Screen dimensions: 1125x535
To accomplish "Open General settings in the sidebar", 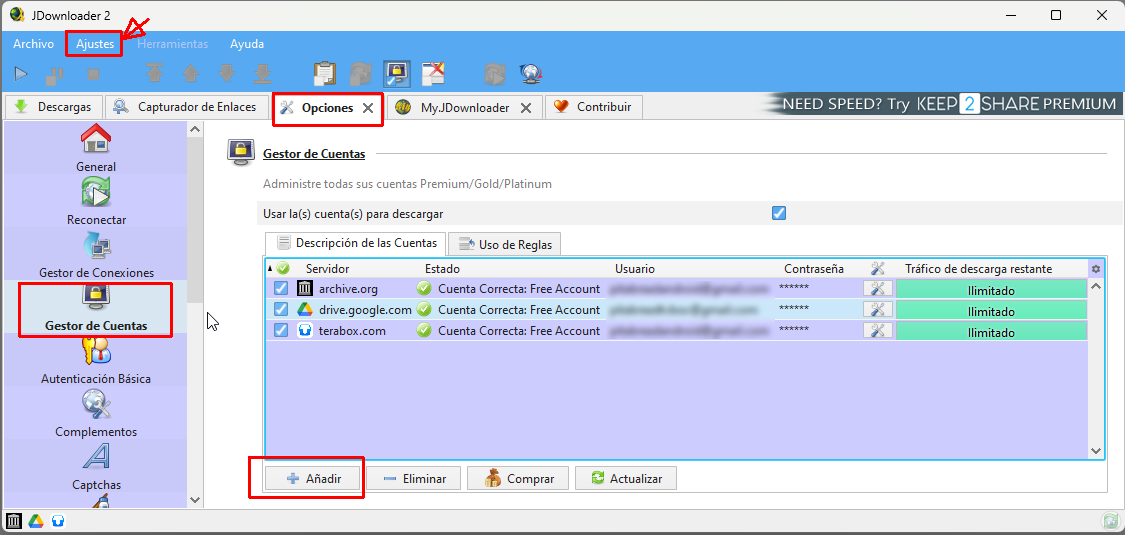I will [96, 148].
